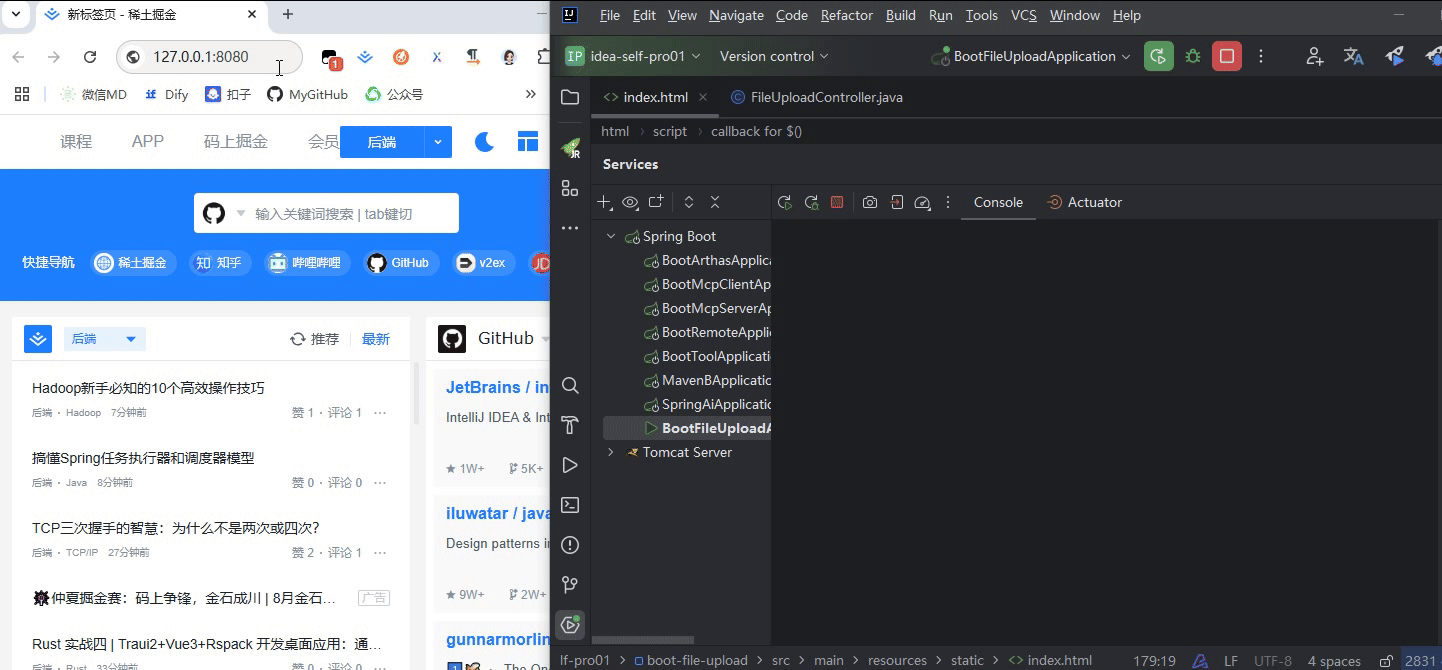Switch layout with the blue grid icon
The image size is (1442, 670).
[x=528, y=142]
